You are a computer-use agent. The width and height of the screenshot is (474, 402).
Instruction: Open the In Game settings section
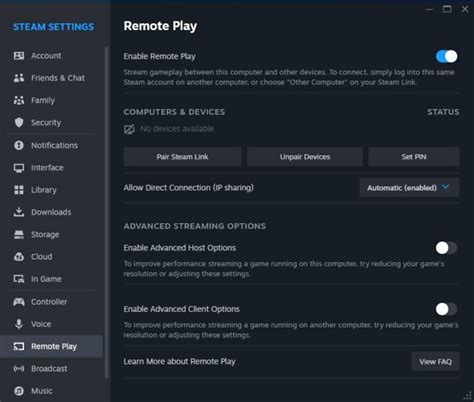tap(52, 279)
